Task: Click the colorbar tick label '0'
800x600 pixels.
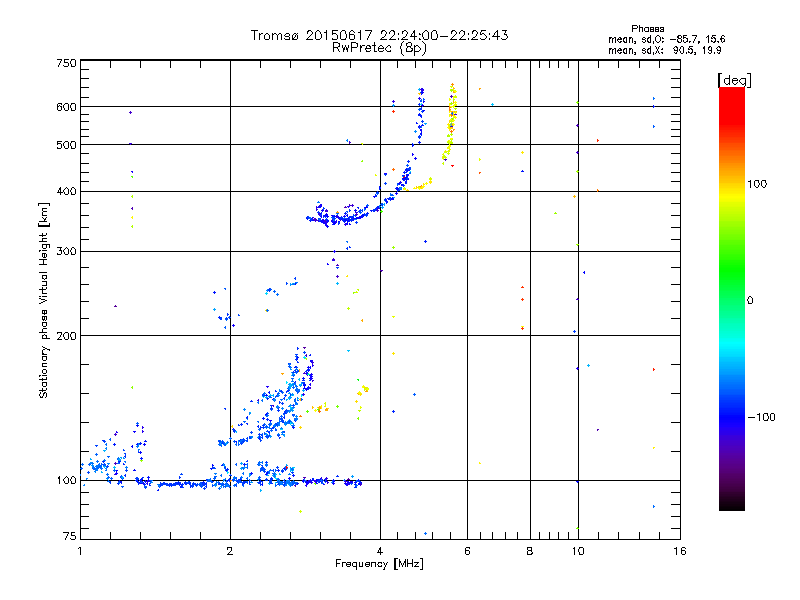Action: [x=750, y=301]
